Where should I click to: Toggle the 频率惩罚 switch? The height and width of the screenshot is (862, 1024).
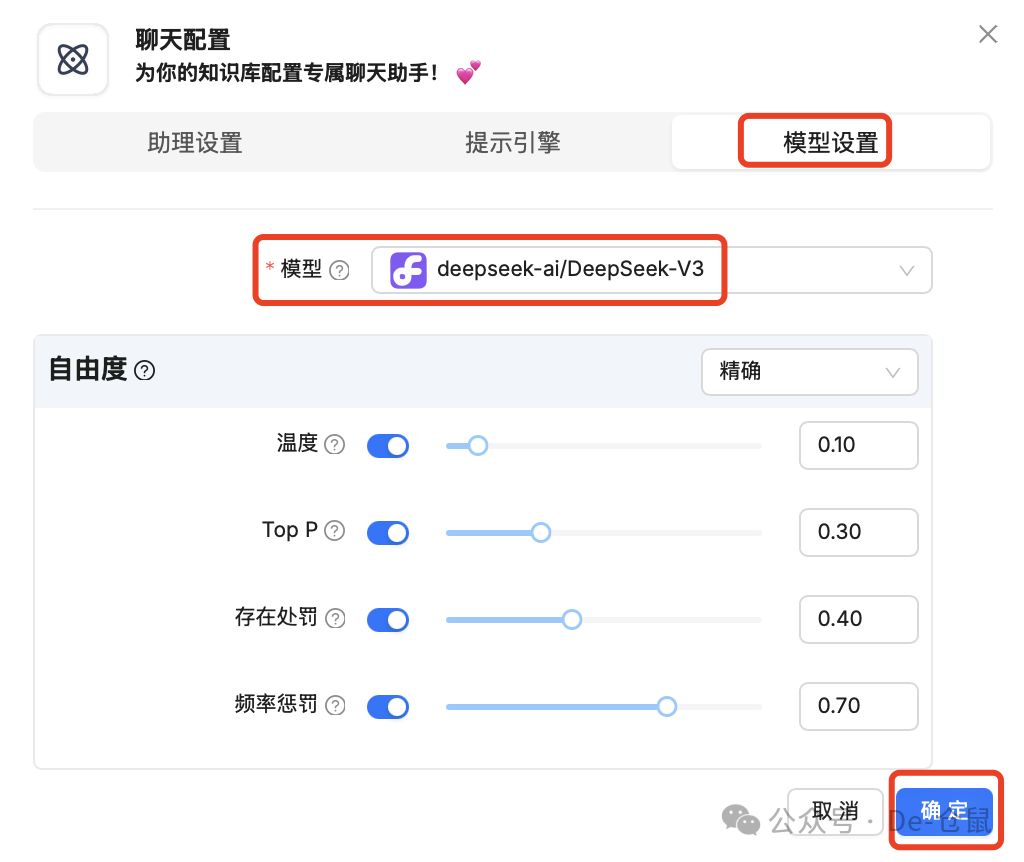(388, 706)
